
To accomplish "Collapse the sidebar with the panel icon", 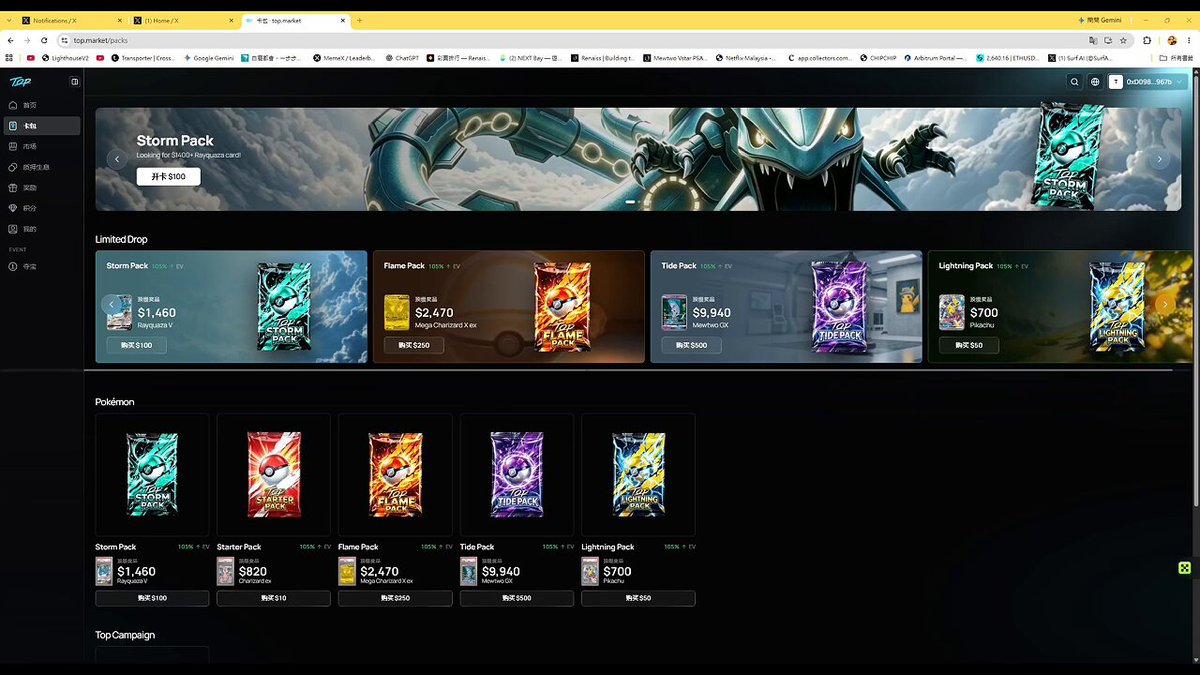I will pyautogui.click(x=74, y=82).
